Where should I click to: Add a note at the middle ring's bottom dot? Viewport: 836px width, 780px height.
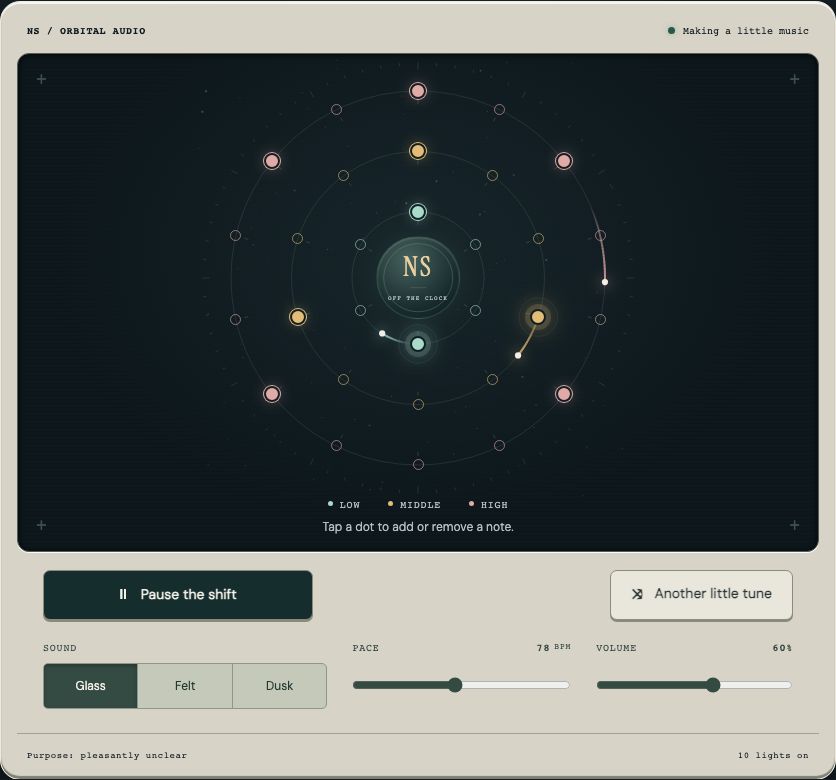click(419, 405)
